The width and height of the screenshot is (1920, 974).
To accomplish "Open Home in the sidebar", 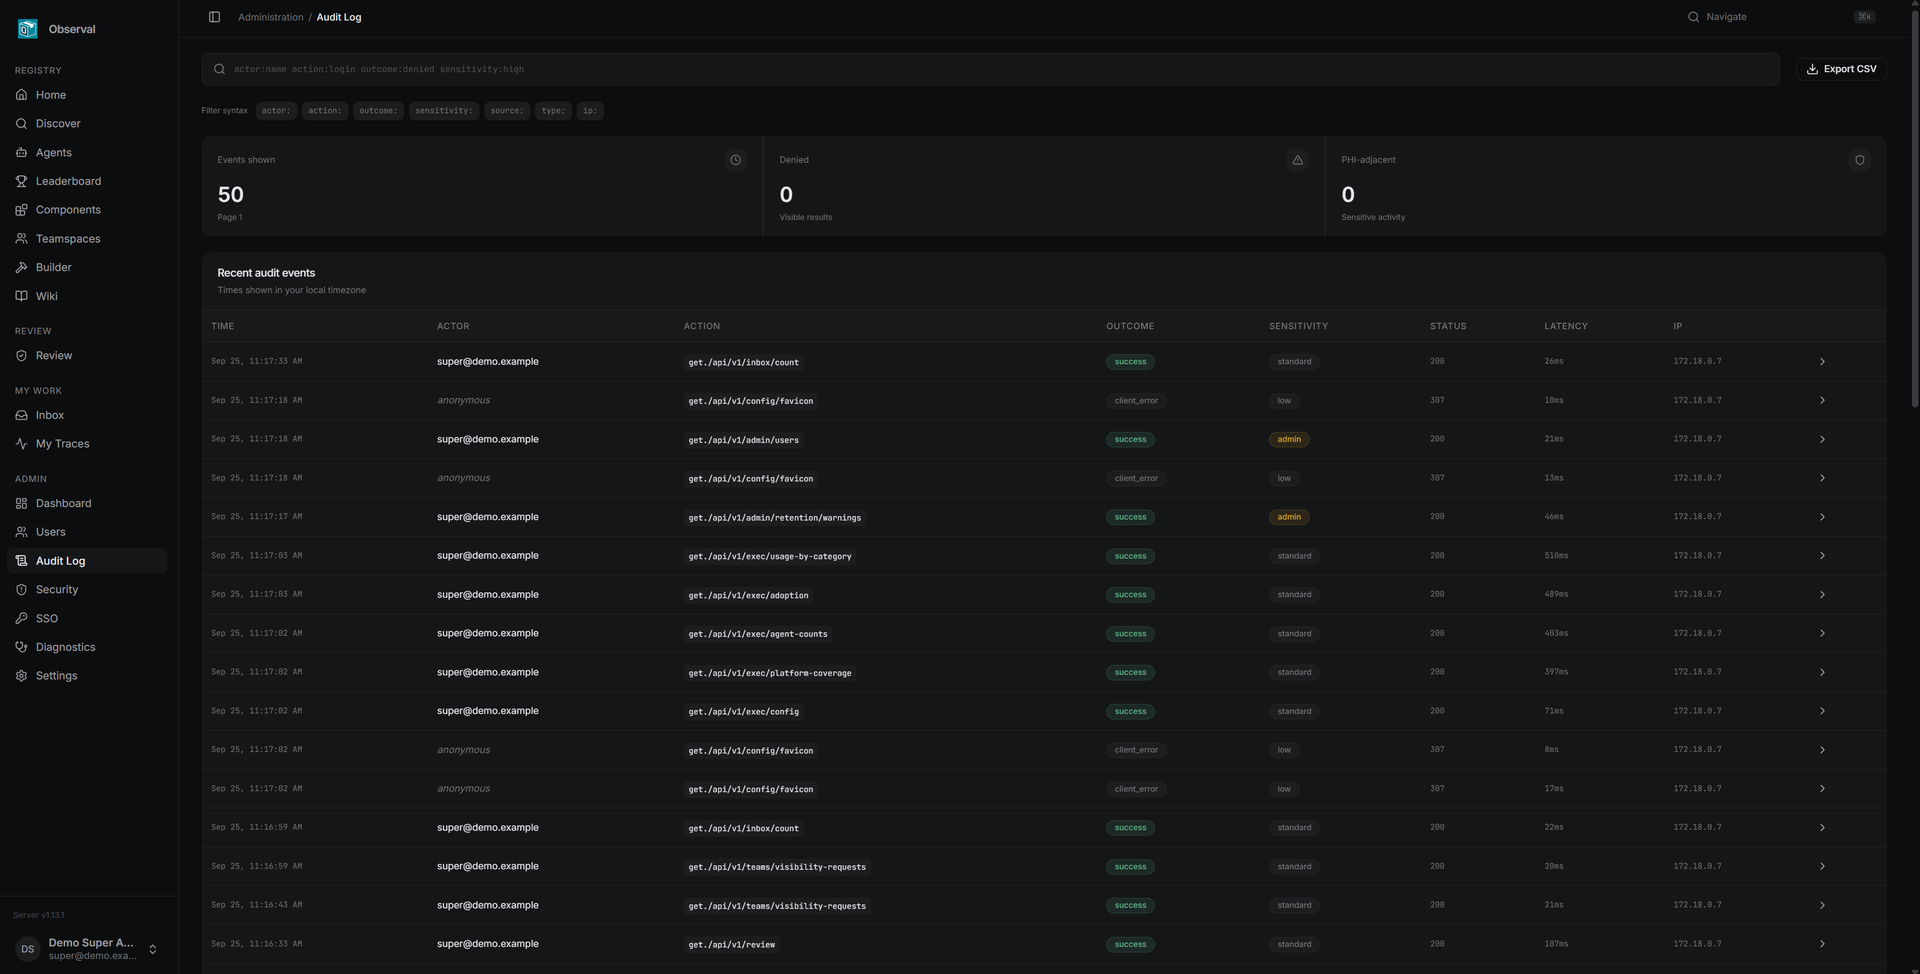I will 87,95.
